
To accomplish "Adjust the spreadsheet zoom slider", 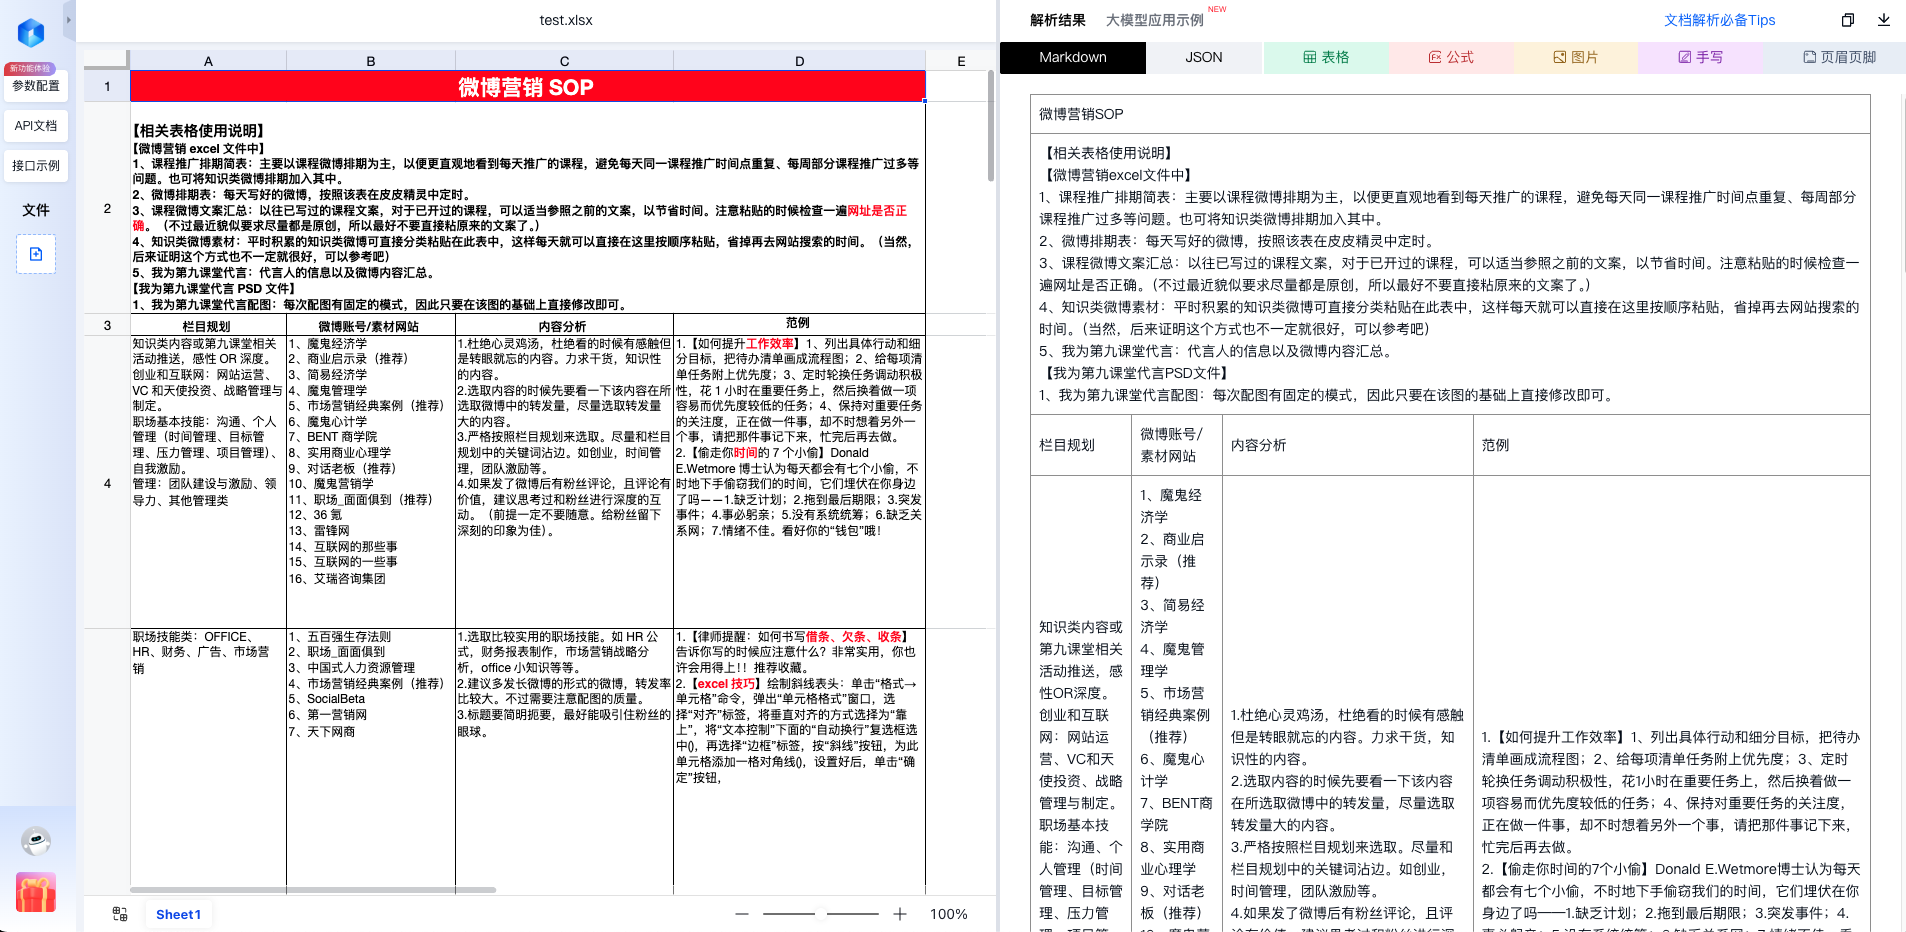I will 821,914.
